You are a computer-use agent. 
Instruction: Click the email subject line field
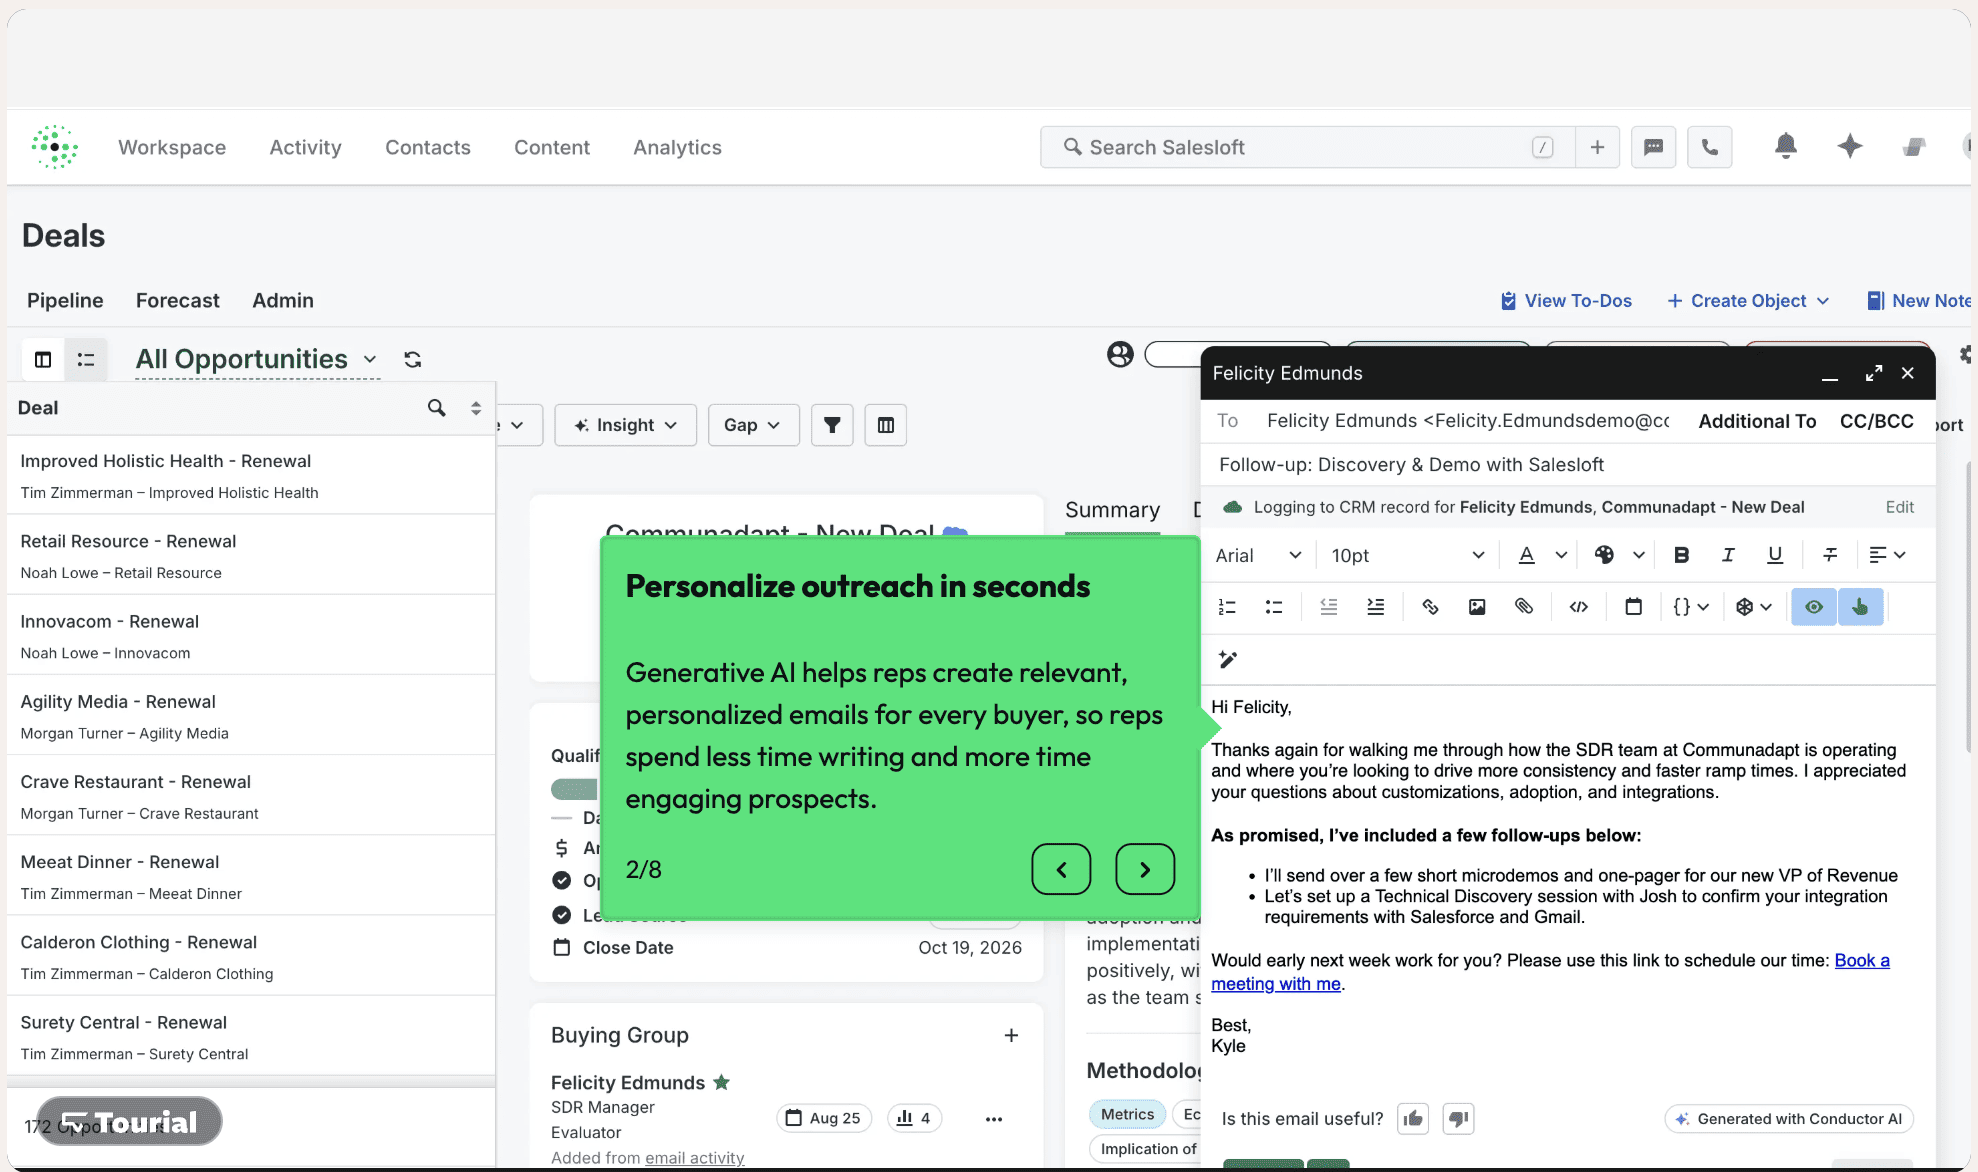coord(1567,464)
